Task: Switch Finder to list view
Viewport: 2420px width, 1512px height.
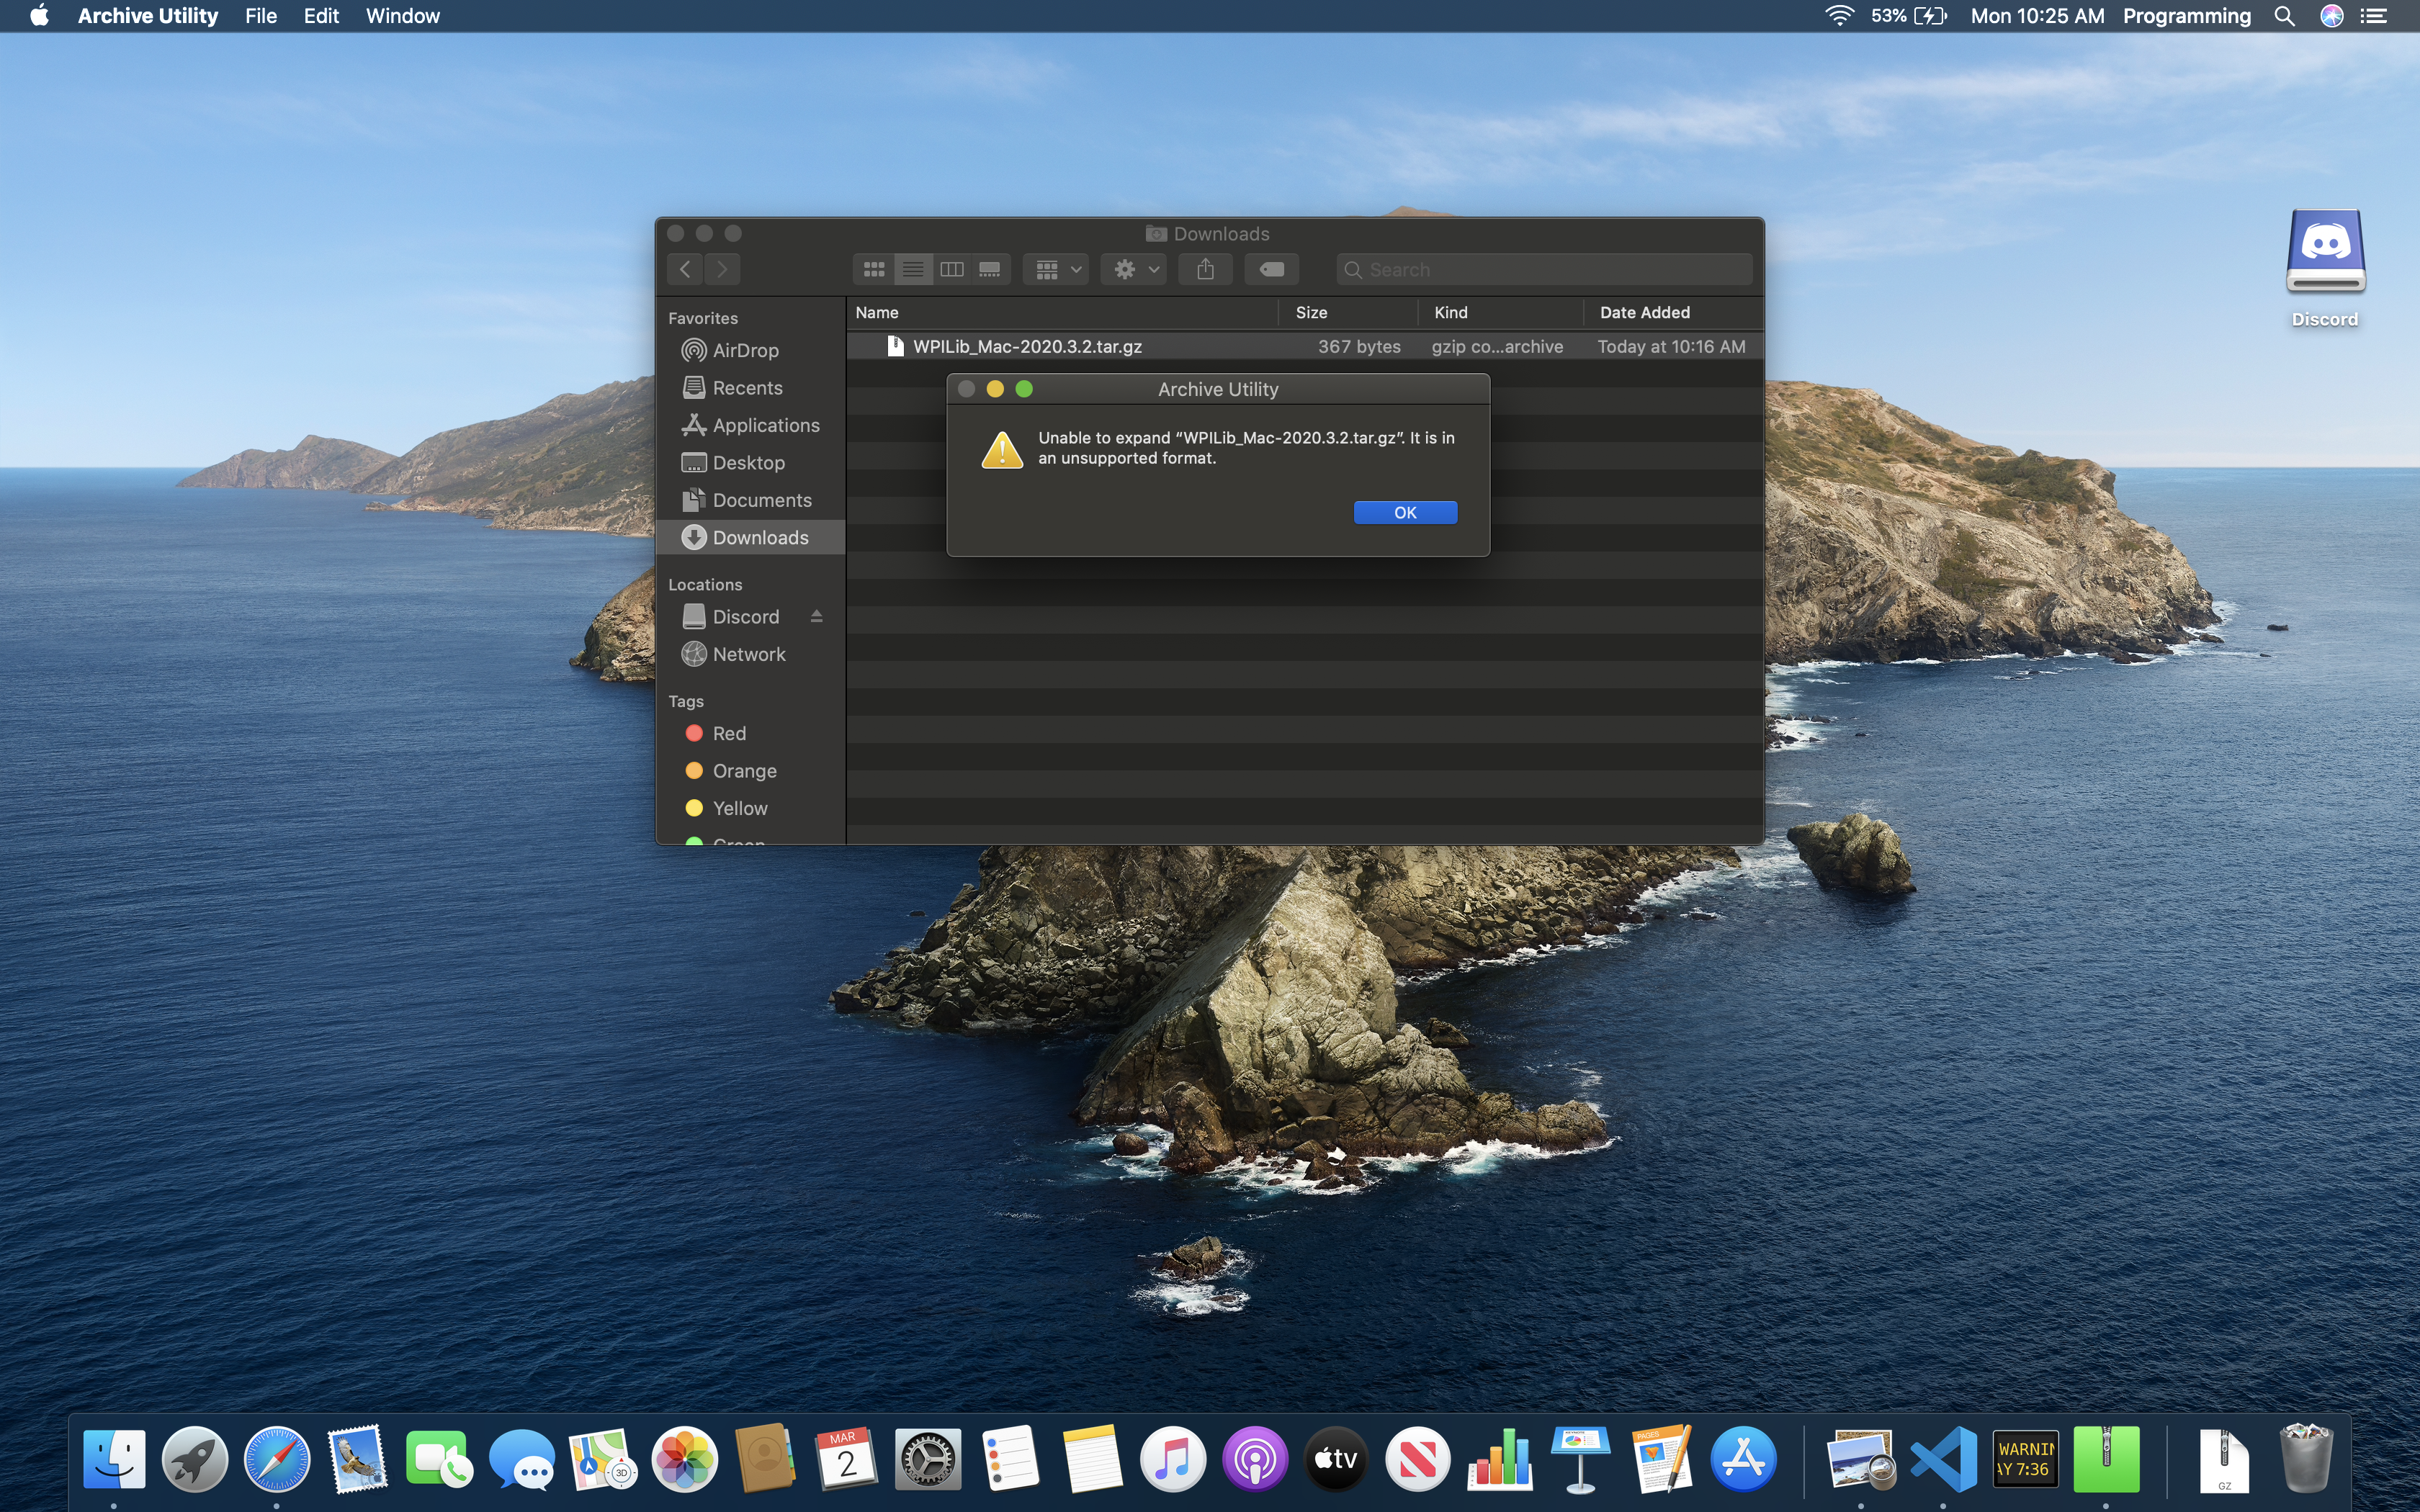Action: coord(912,269)
